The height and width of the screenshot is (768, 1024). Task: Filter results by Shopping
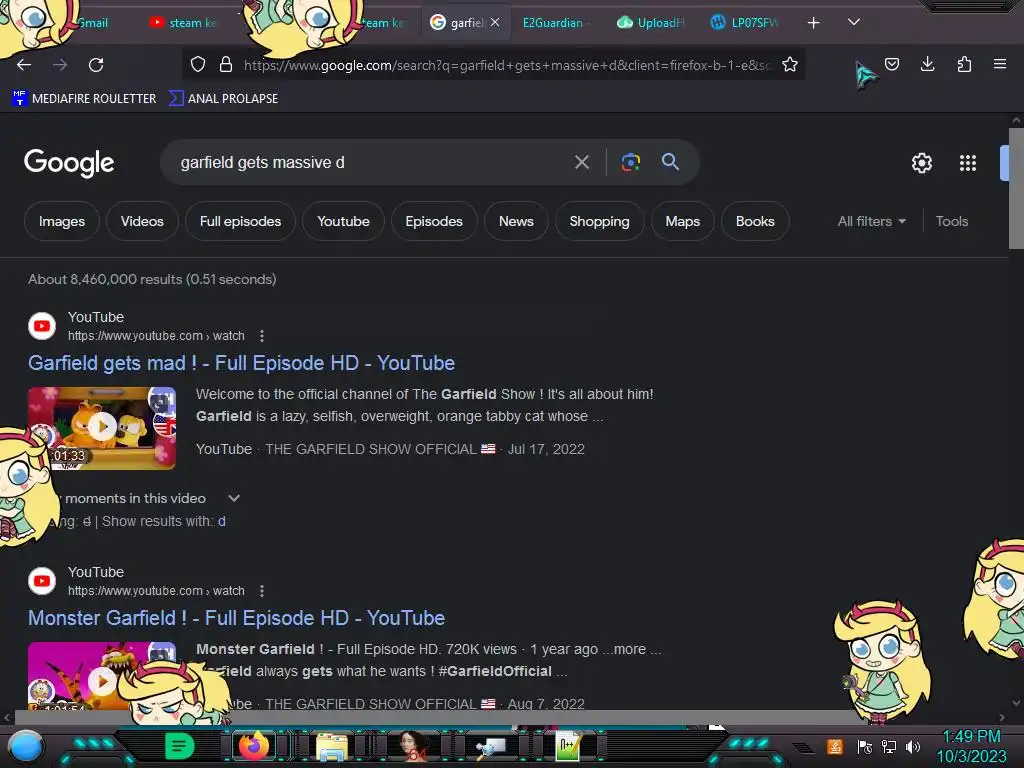tap(600, 221)
